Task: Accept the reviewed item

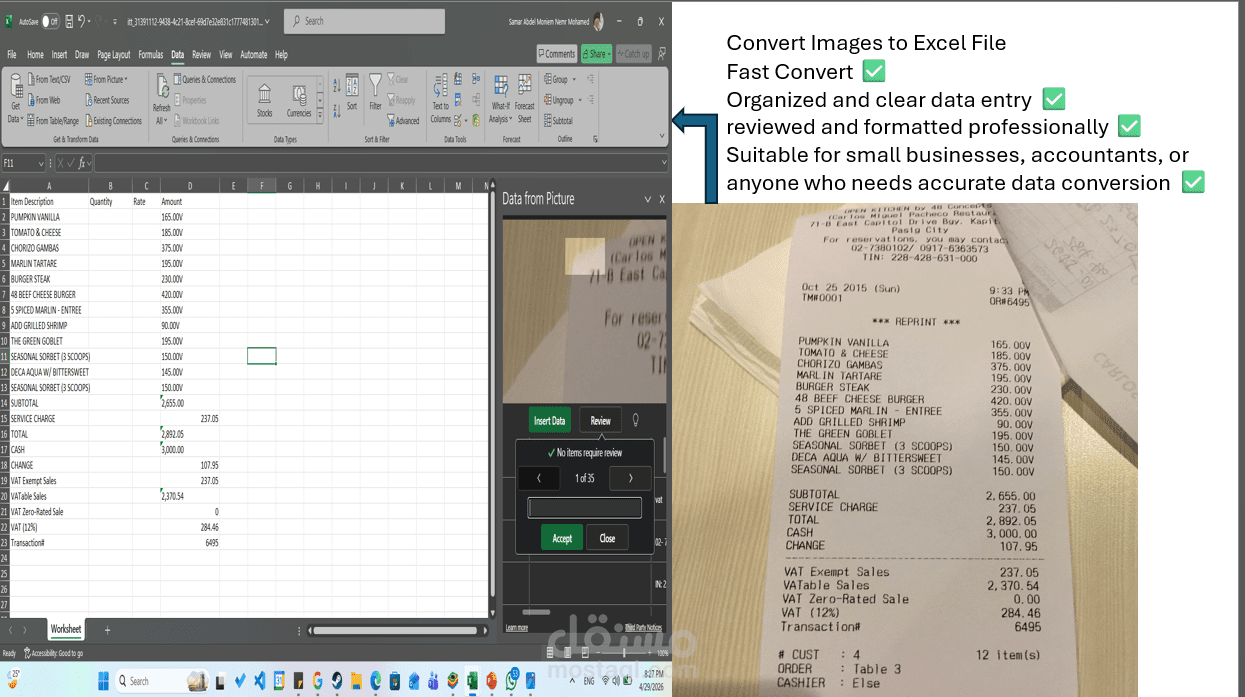Action: coord(562,538)
